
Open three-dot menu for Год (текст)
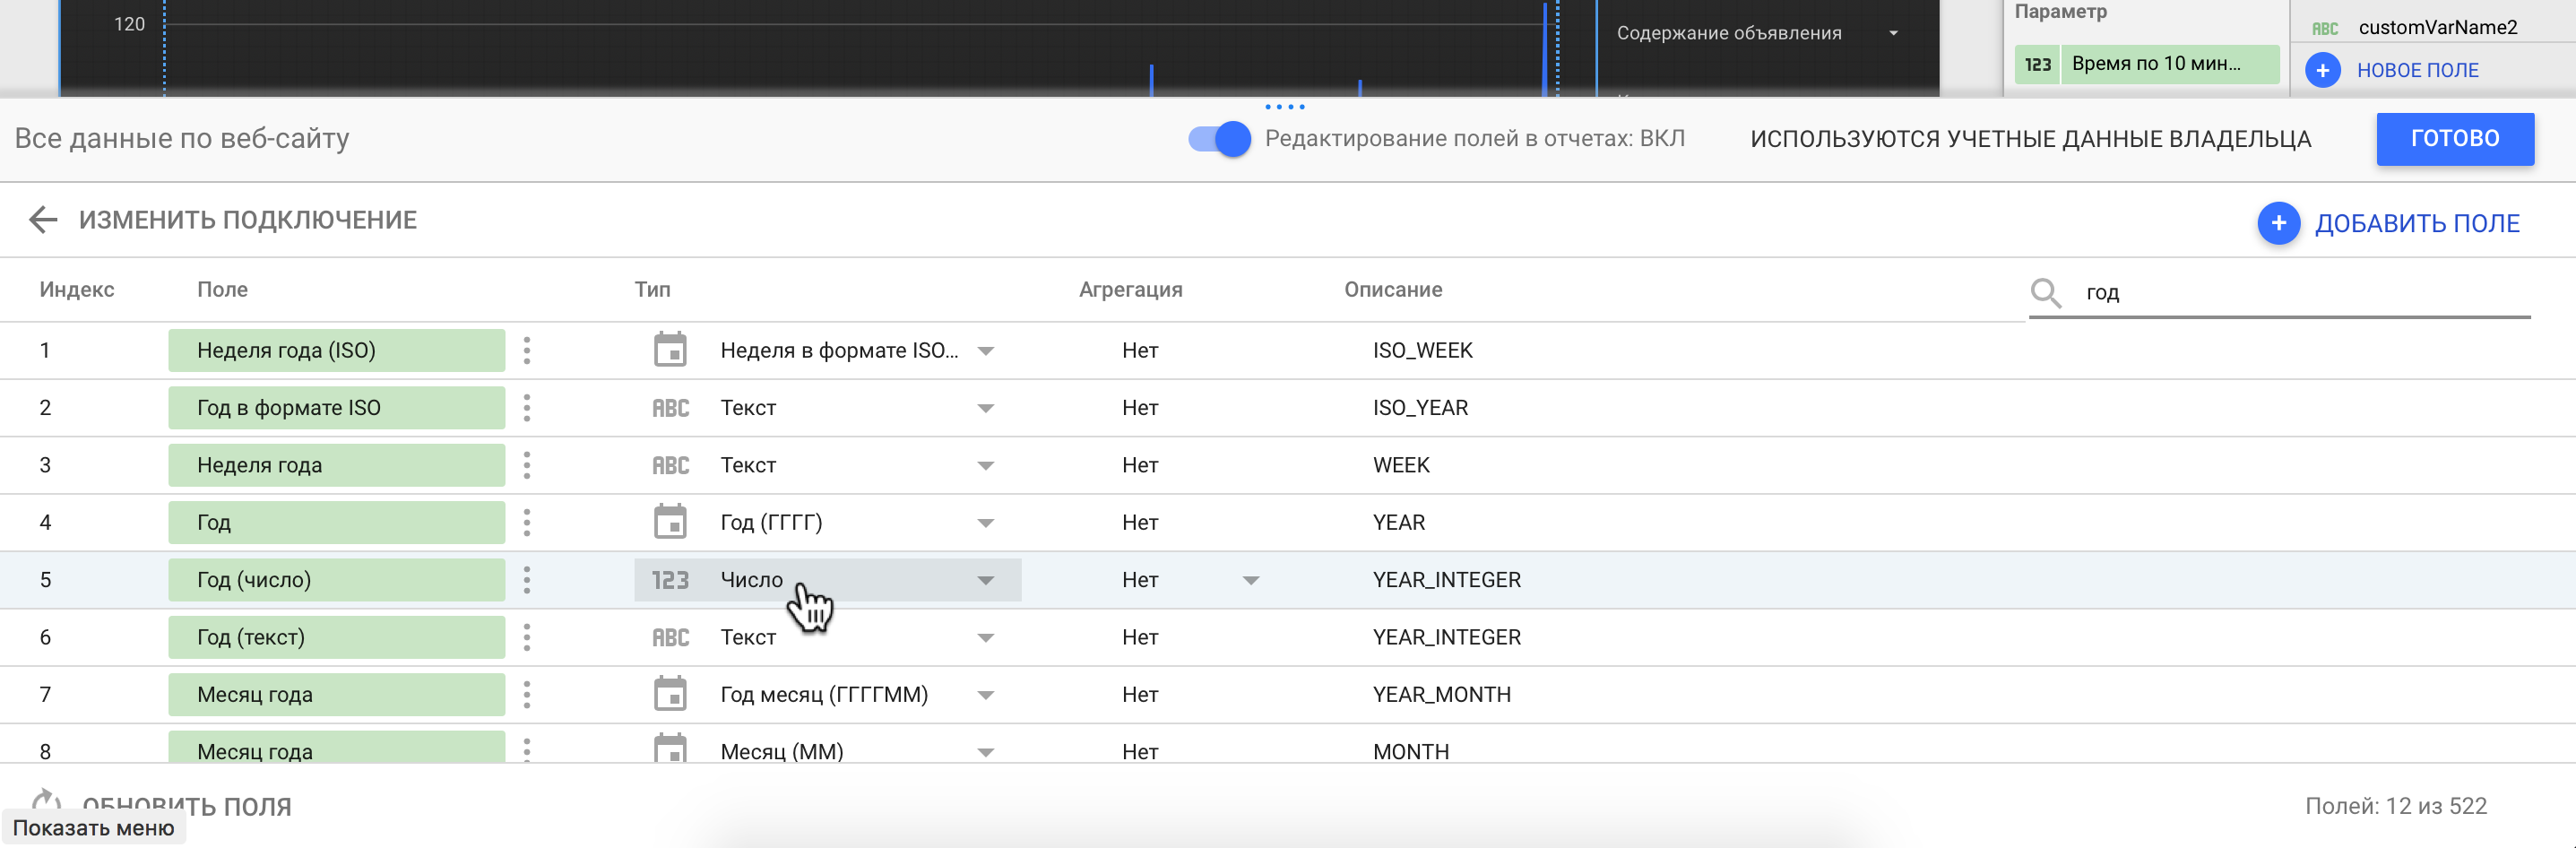tap(527, 637)
